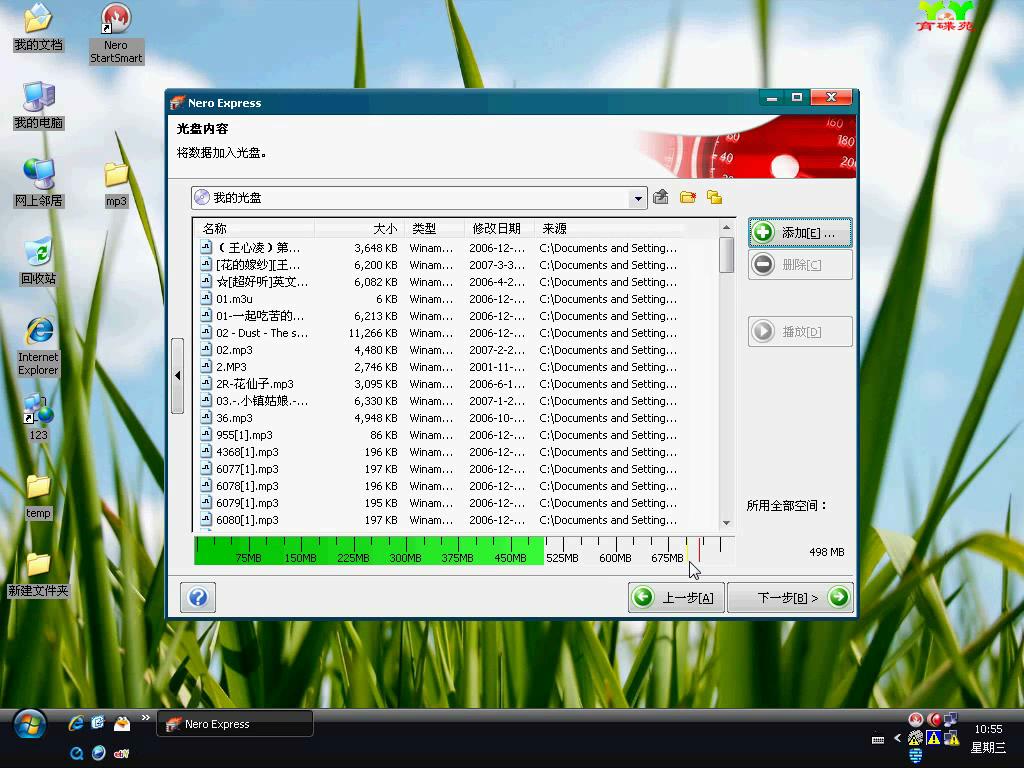Select the 03.-.小镇姑娘 file row
Image resolution: width=1024 pixels, height=768 pixels.
pos(439,401)
